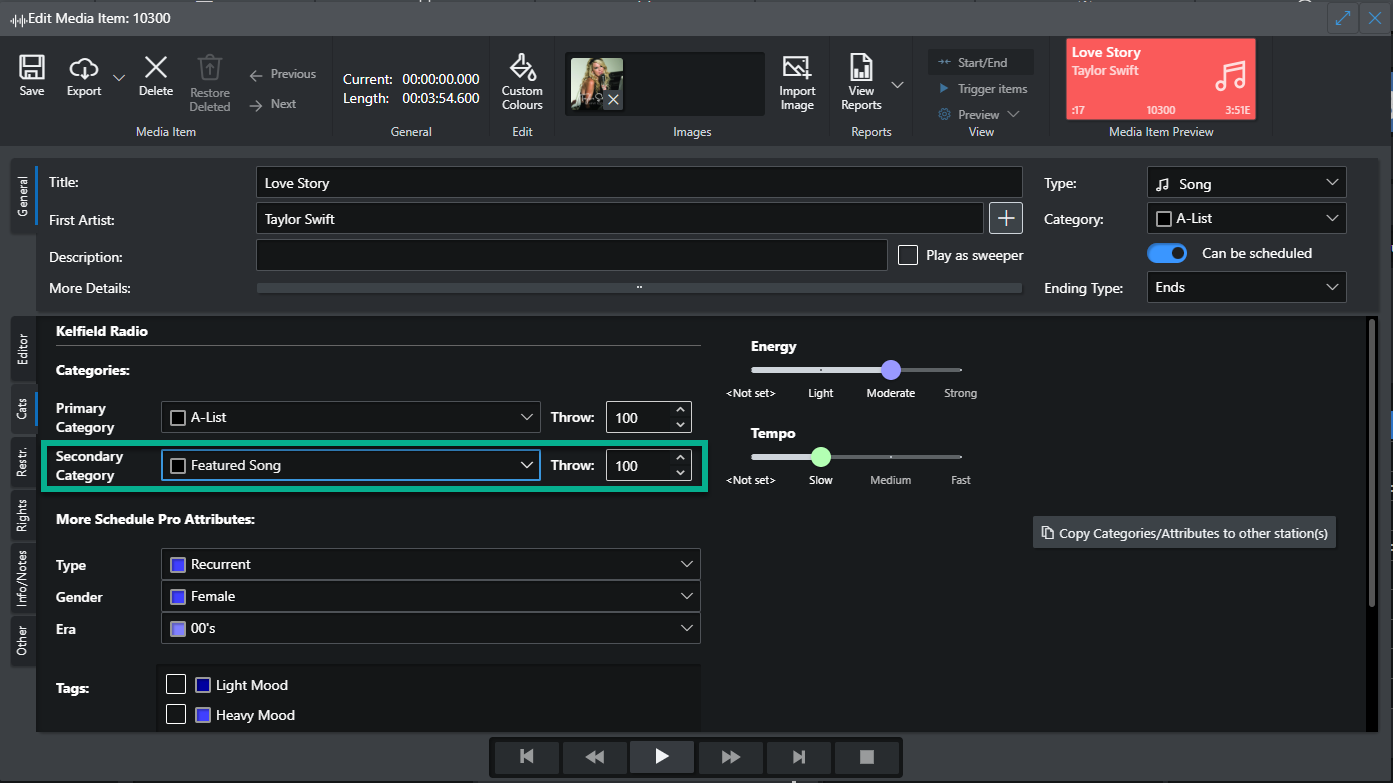Image resolution: width=1393 pixels, height=783 pixels.
Task: Open the top A-List Category dropdown
Action: (x=1246, y=218)
